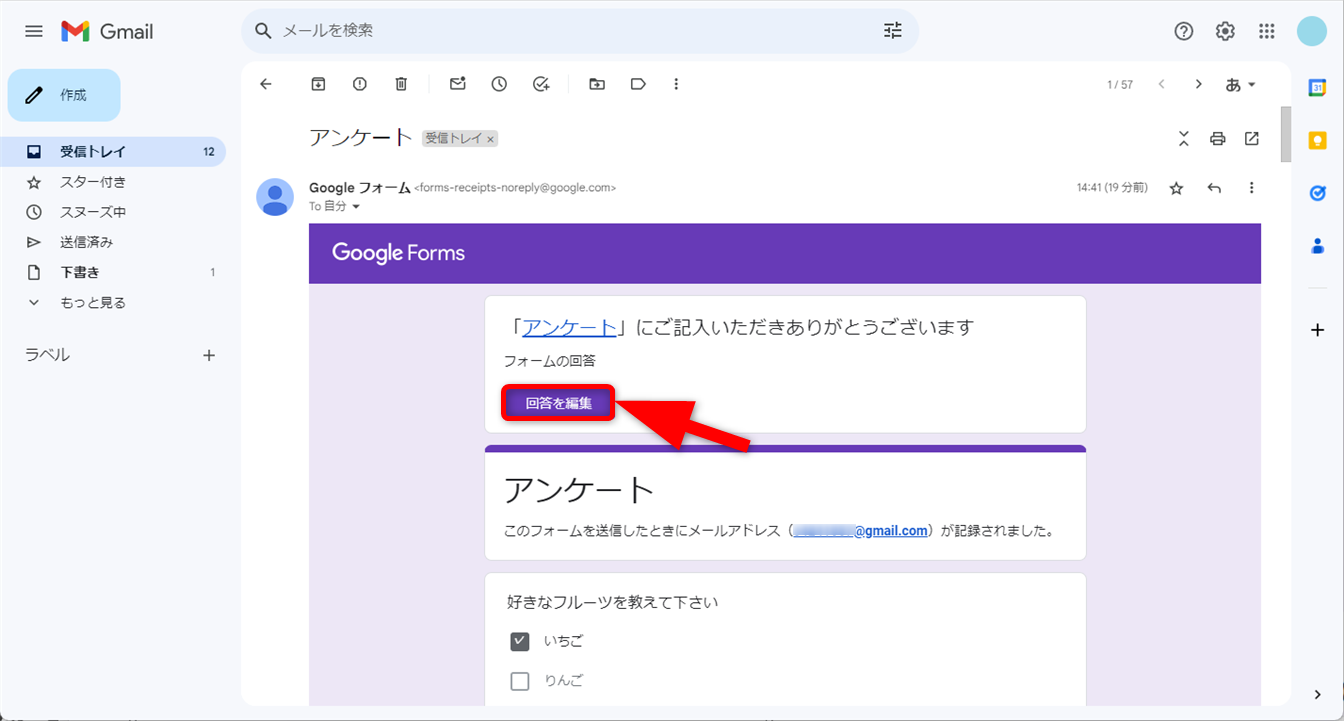Viewport: 1344px width, 721px height.
Task: Compose a new email with 作成
Action: 64,95
